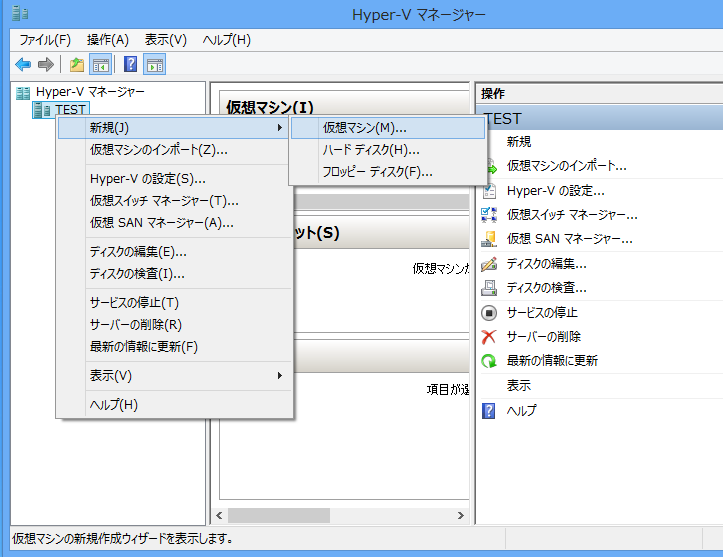This screenshot has height=557, width=723.
Task: Select サーバーの削除(R) in context menu
Action: tap(174, 325)
